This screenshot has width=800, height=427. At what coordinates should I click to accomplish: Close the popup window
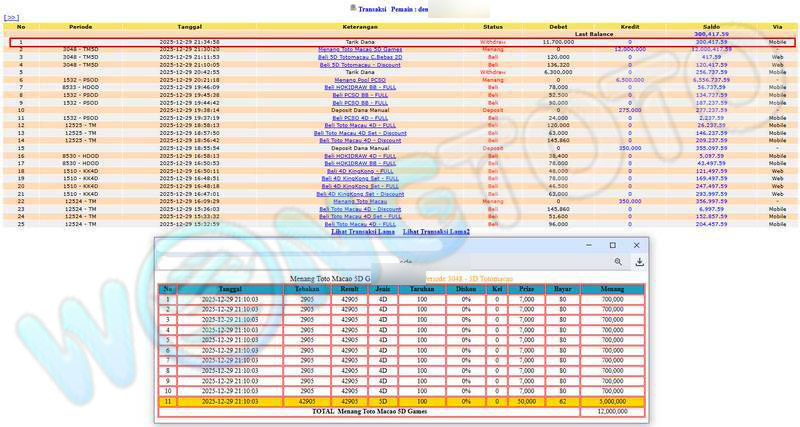click(x=639, y=245)
